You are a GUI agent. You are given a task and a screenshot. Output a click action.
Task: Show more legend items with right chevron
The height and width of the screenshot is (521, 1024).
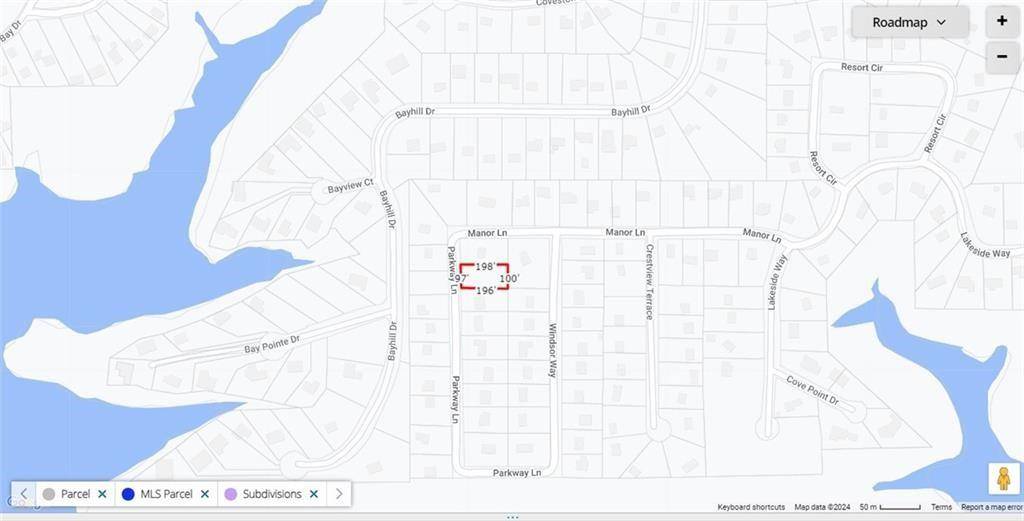tap(339, 494)
